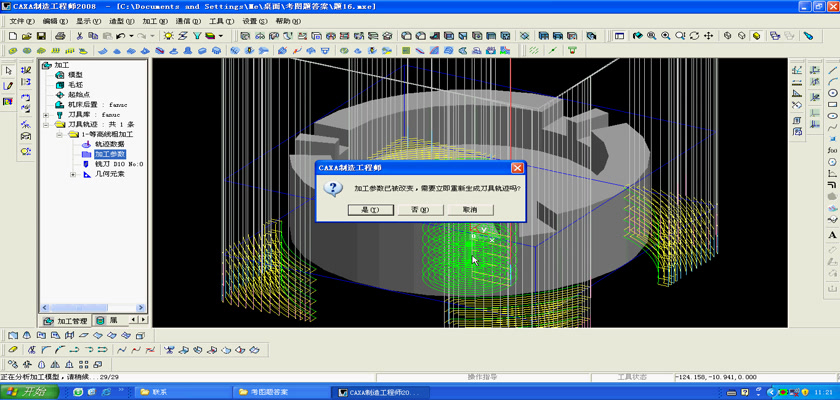
Task: Select the 轨迹数据 tree item
Action: (110, 145)
